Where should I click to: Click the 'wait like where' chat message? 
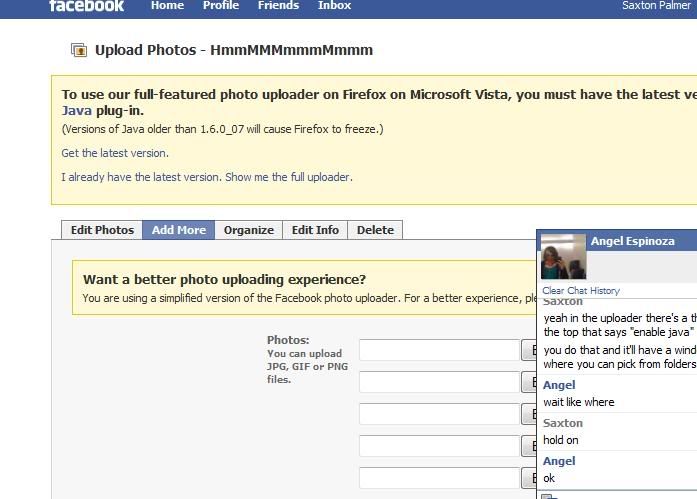tap(579, 402)
